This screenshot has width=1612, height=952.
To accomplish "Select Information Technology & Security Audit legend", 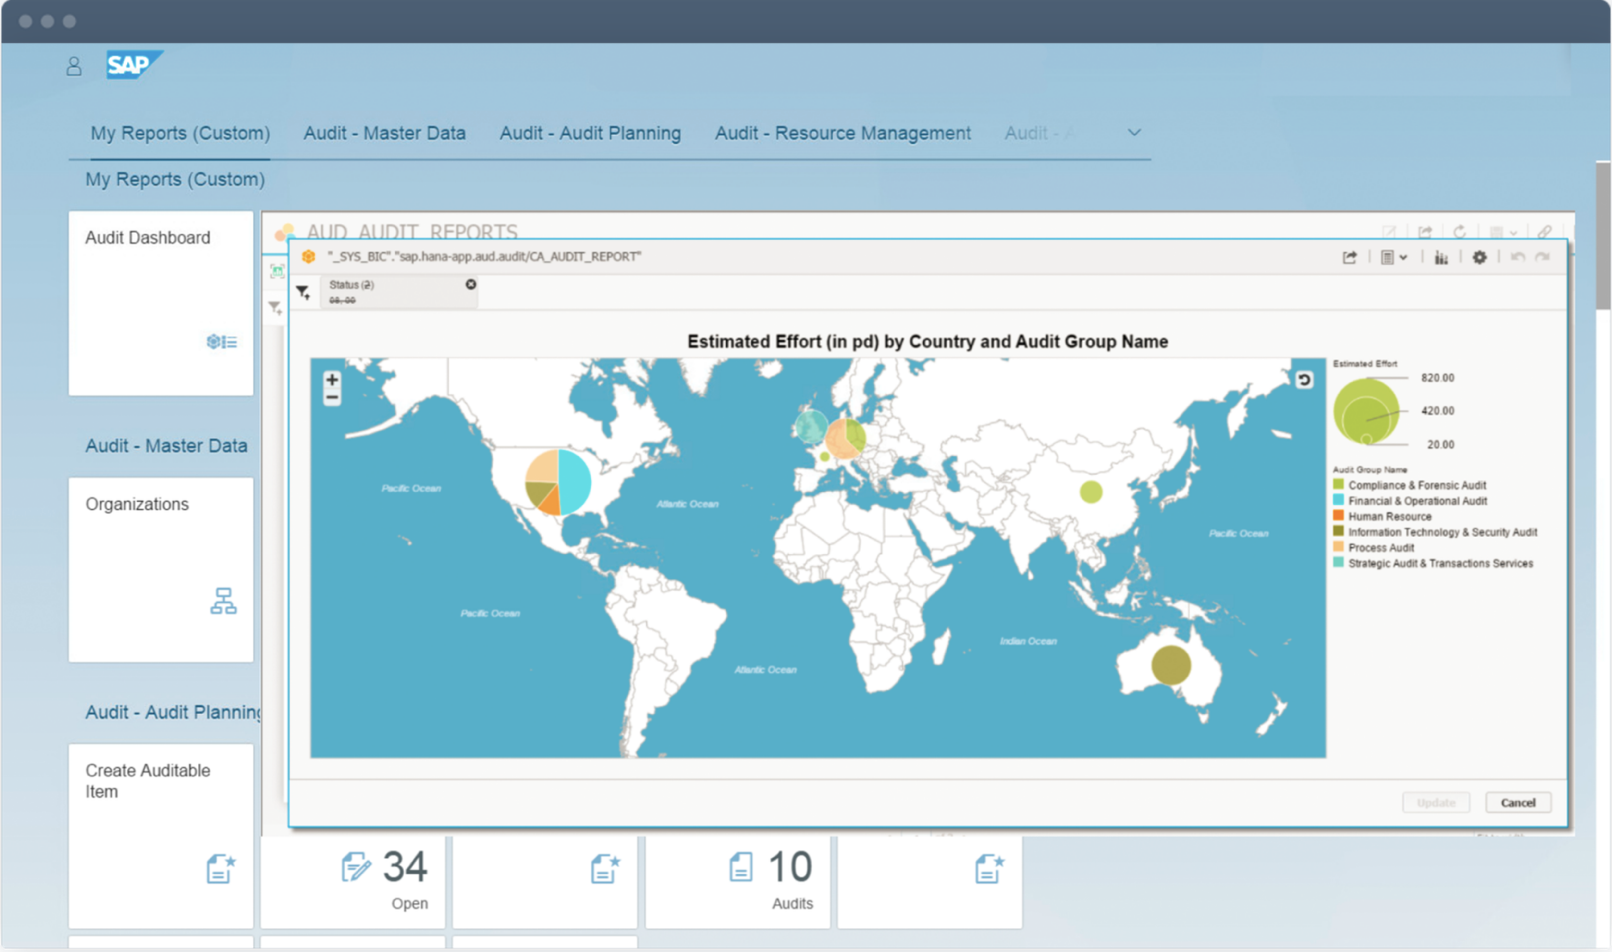I will 1435,532.
